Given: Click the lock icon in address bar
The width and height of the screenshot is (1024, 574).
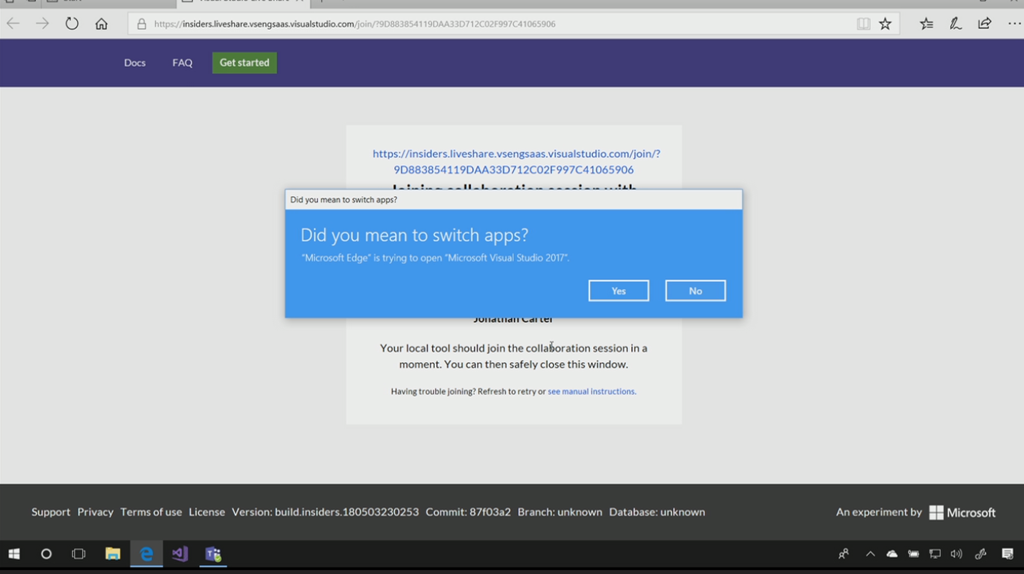Looking at the screenshot, I should pos(142,24).
